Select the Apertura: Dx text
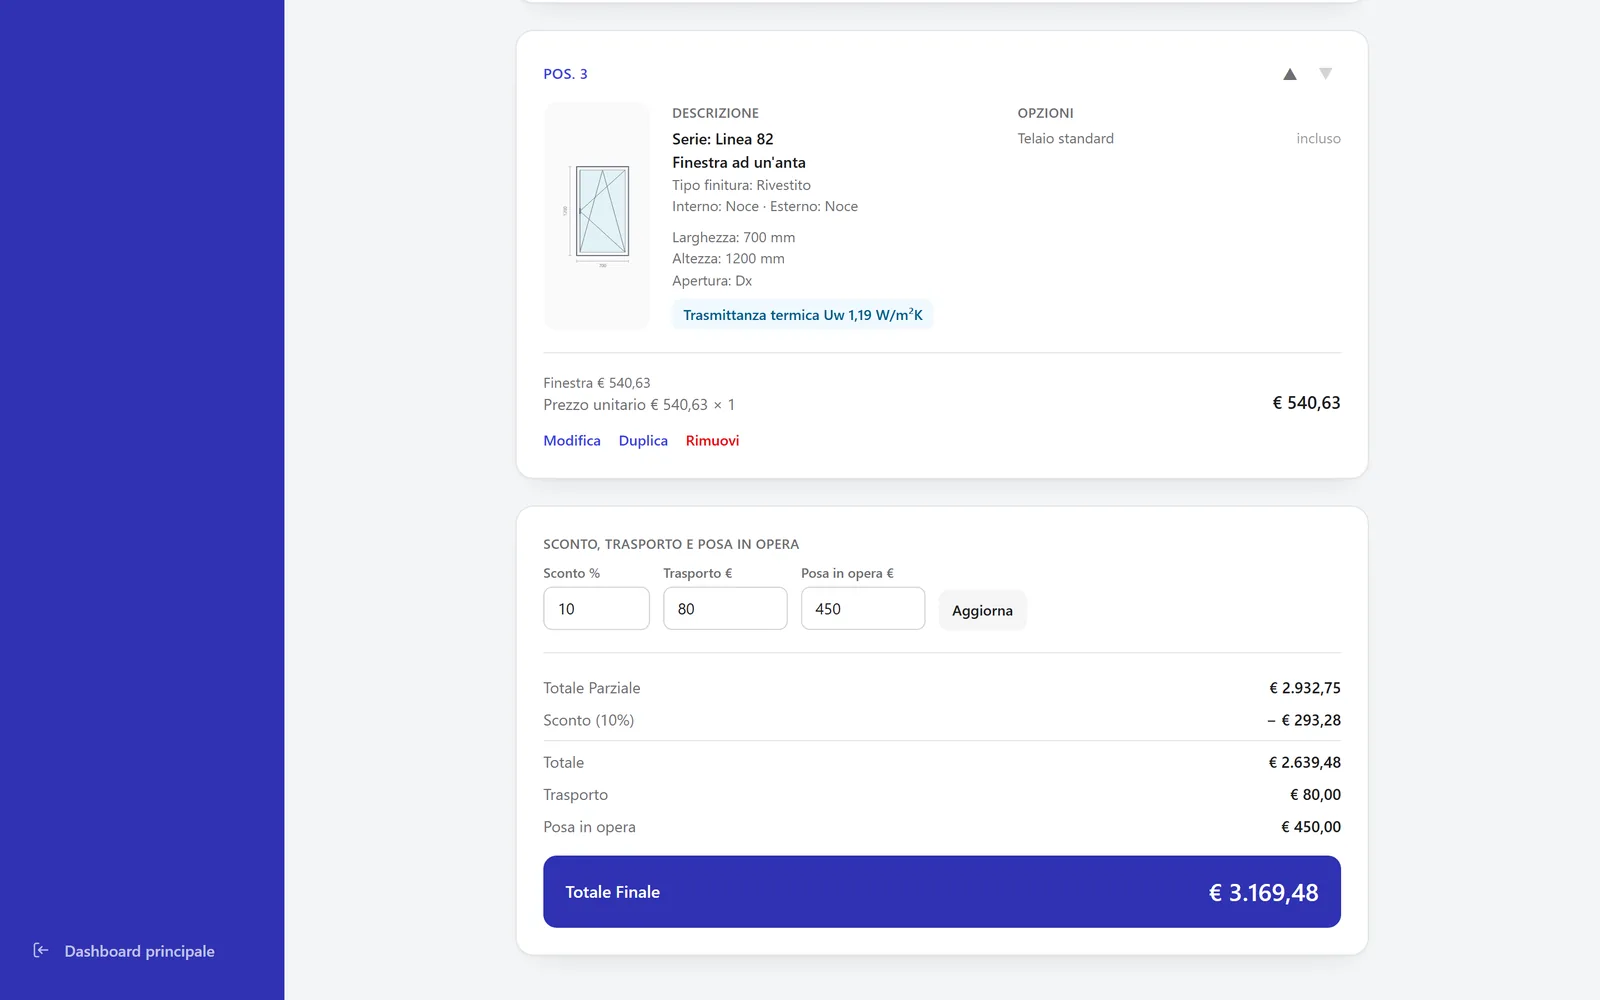Viewport: 1600px width, 1000px height. (x=712, y=281)
